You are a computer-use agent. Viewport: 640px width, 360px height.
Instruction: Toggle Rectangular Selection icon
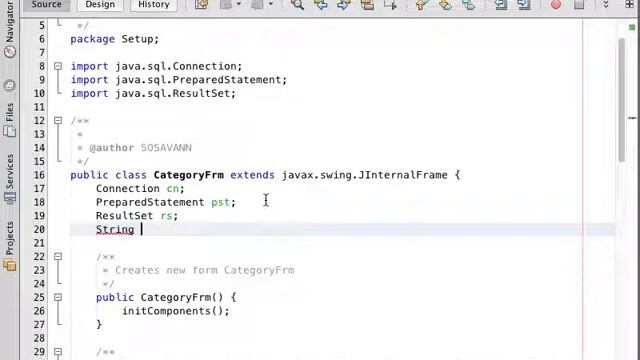point(390,5)
